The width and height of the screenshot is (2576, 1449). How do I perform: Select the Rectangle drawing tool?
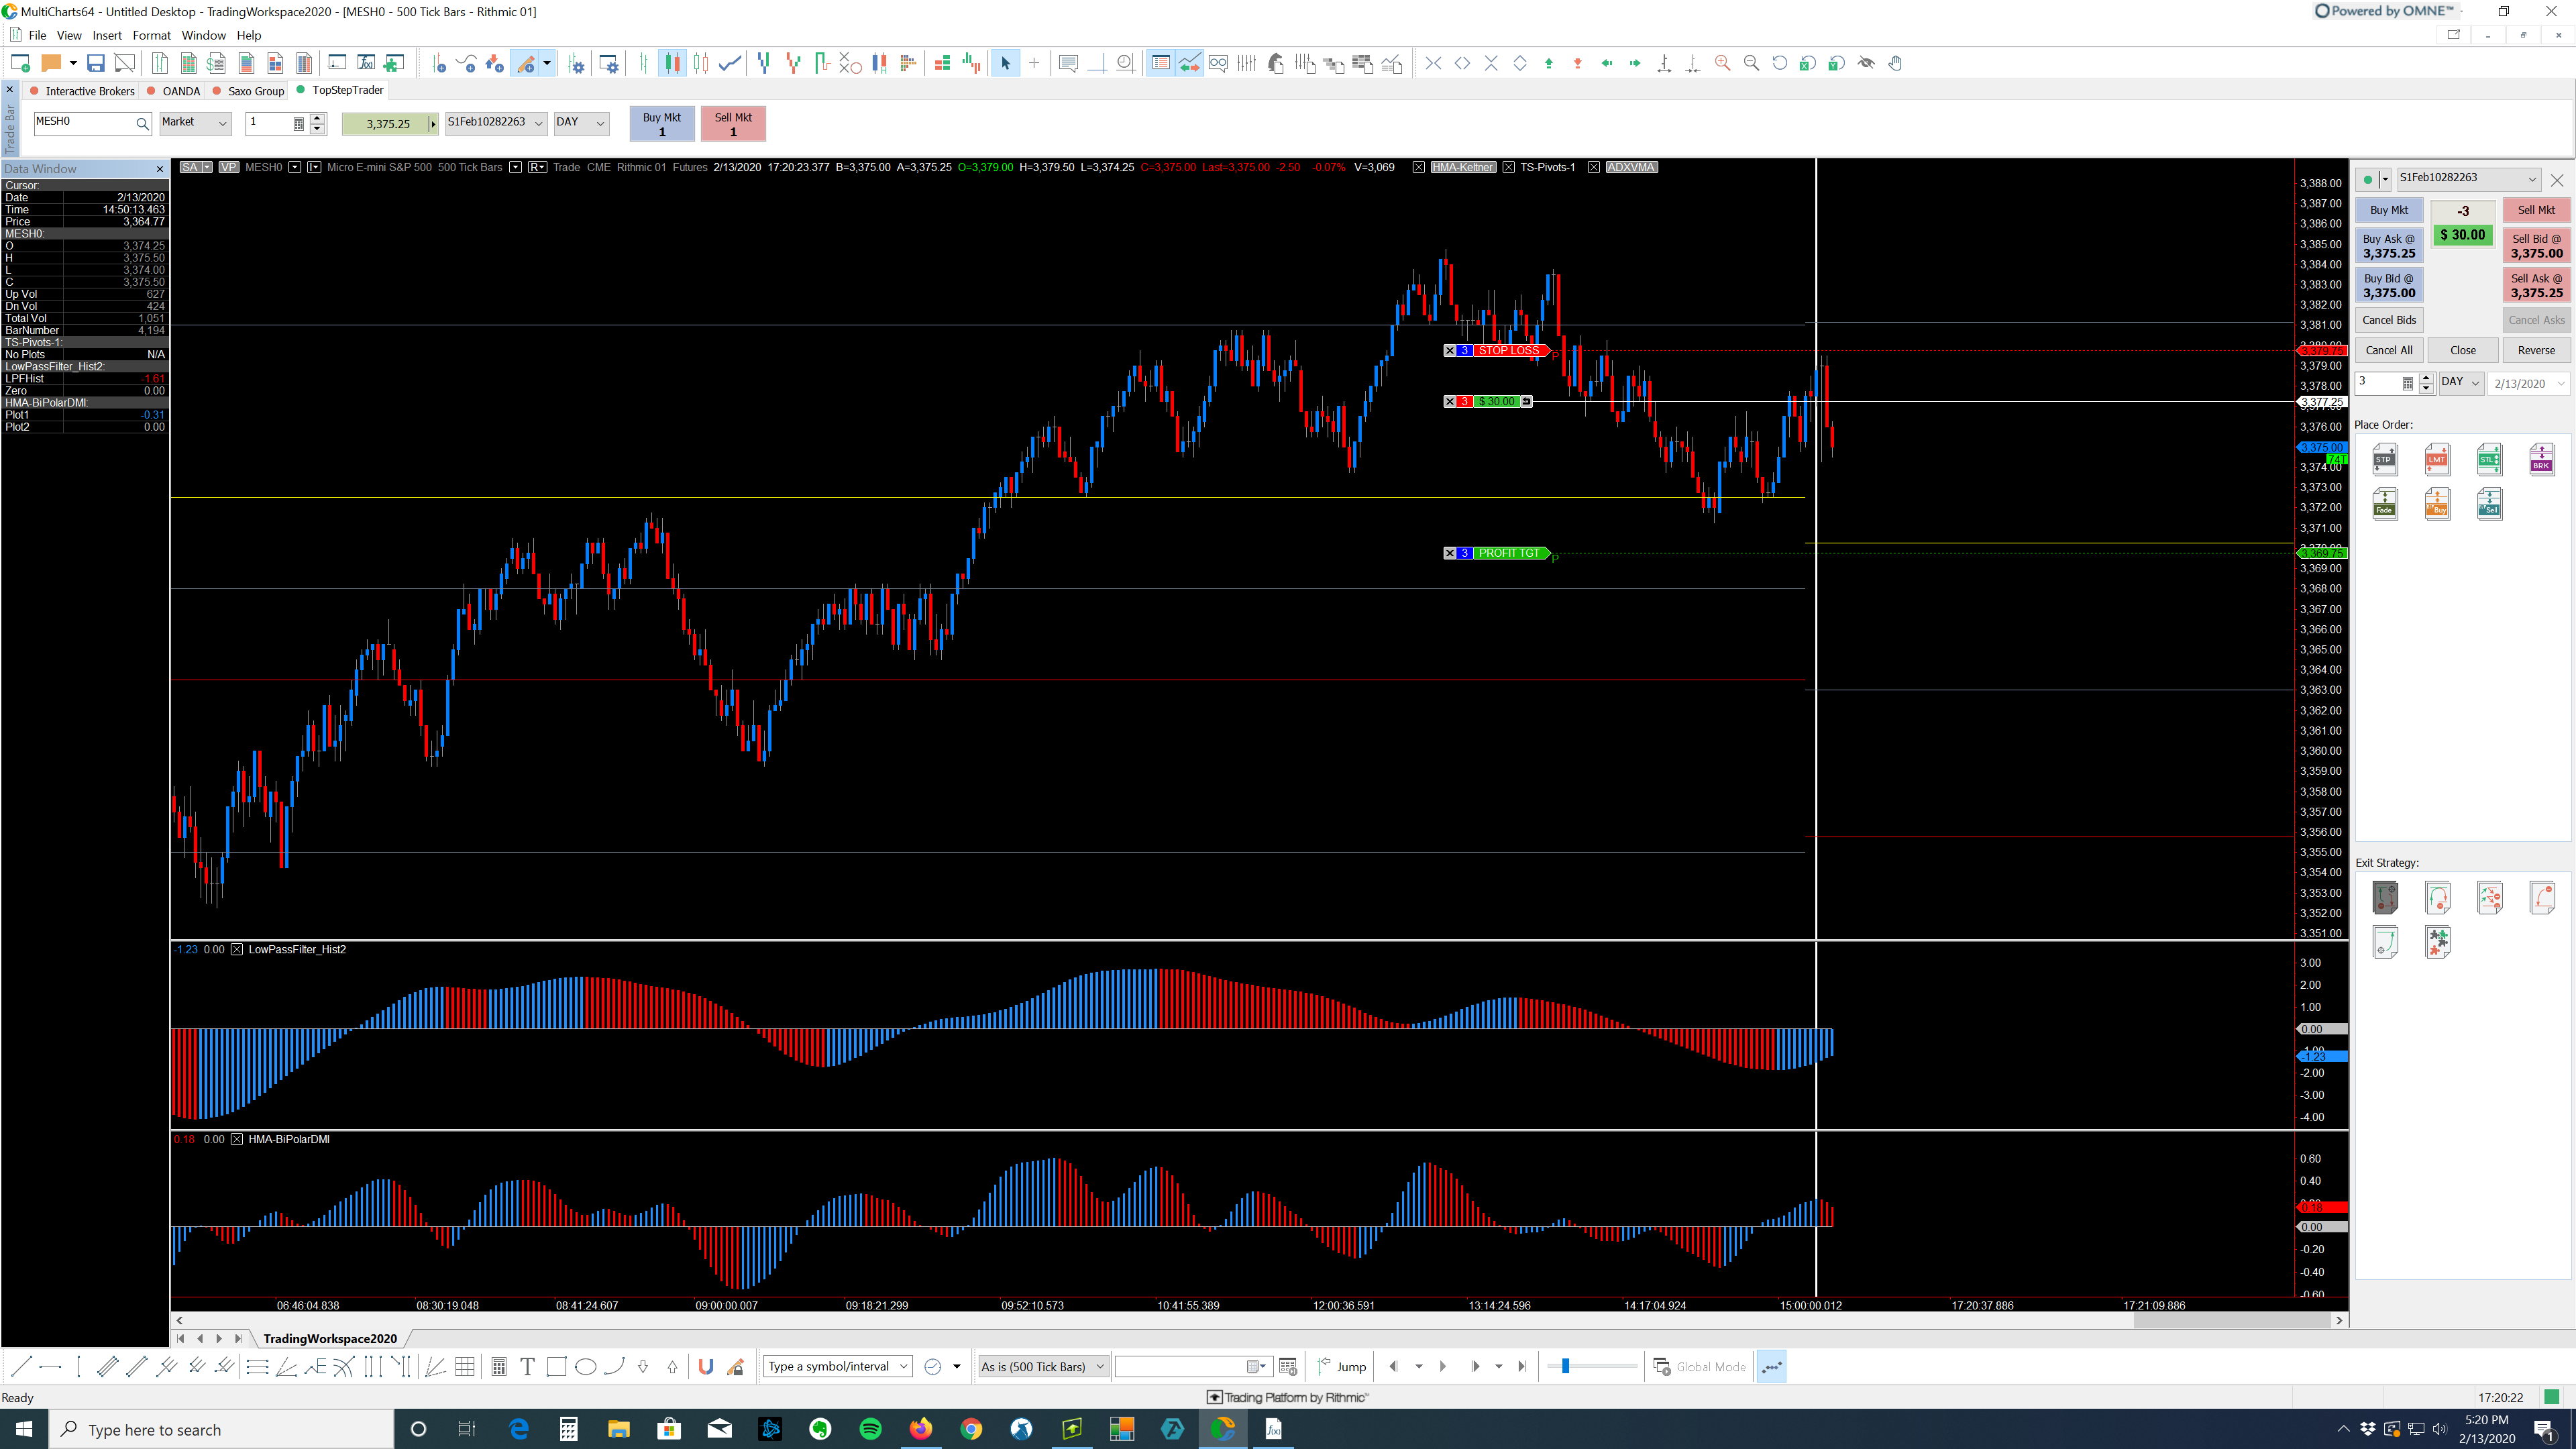tap(556, 1366)
